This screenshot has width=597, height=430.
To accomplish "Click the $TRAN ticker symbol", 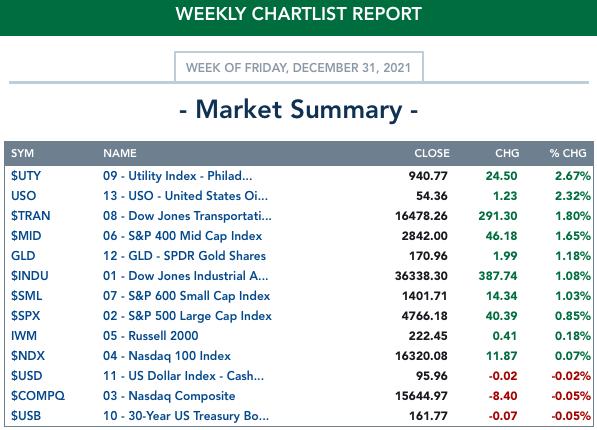I will point(30,216).
